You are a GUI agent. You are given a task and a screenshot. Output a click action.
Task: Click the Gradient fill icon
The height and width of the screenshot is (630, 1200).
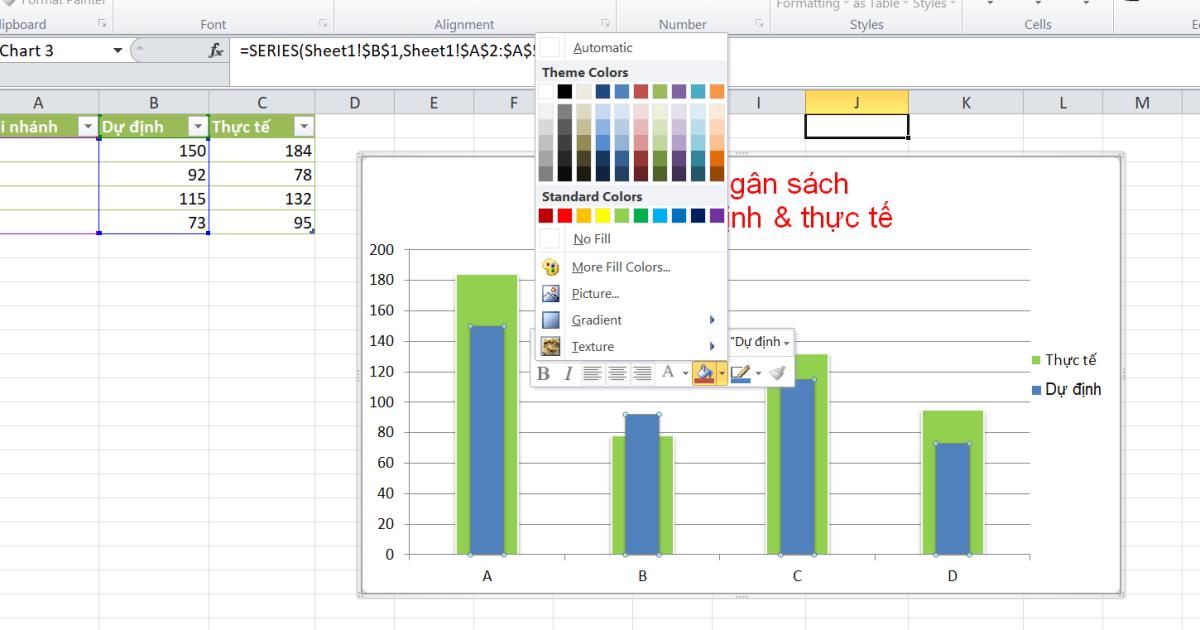pos(551,320)
